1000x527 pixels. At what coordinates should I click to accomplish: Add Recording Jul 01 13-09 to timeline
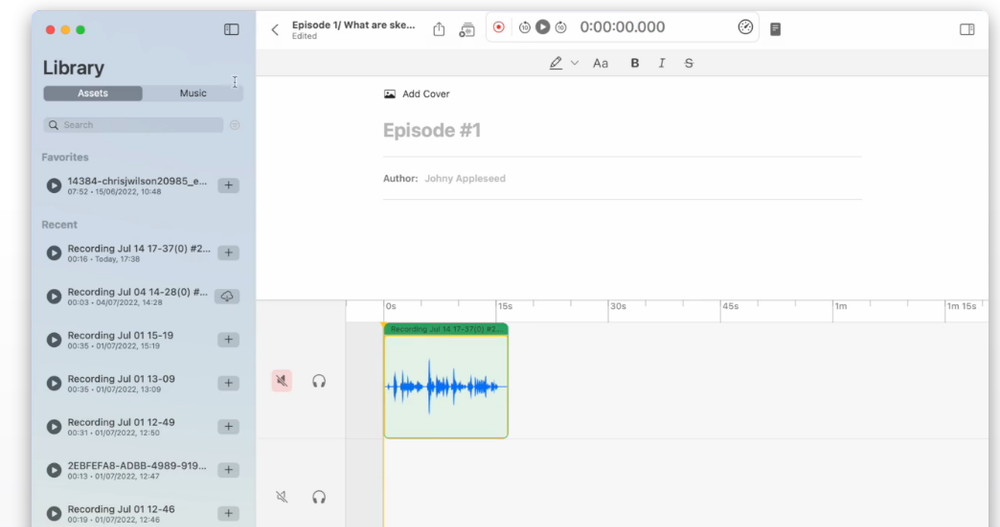pos(228,383)
